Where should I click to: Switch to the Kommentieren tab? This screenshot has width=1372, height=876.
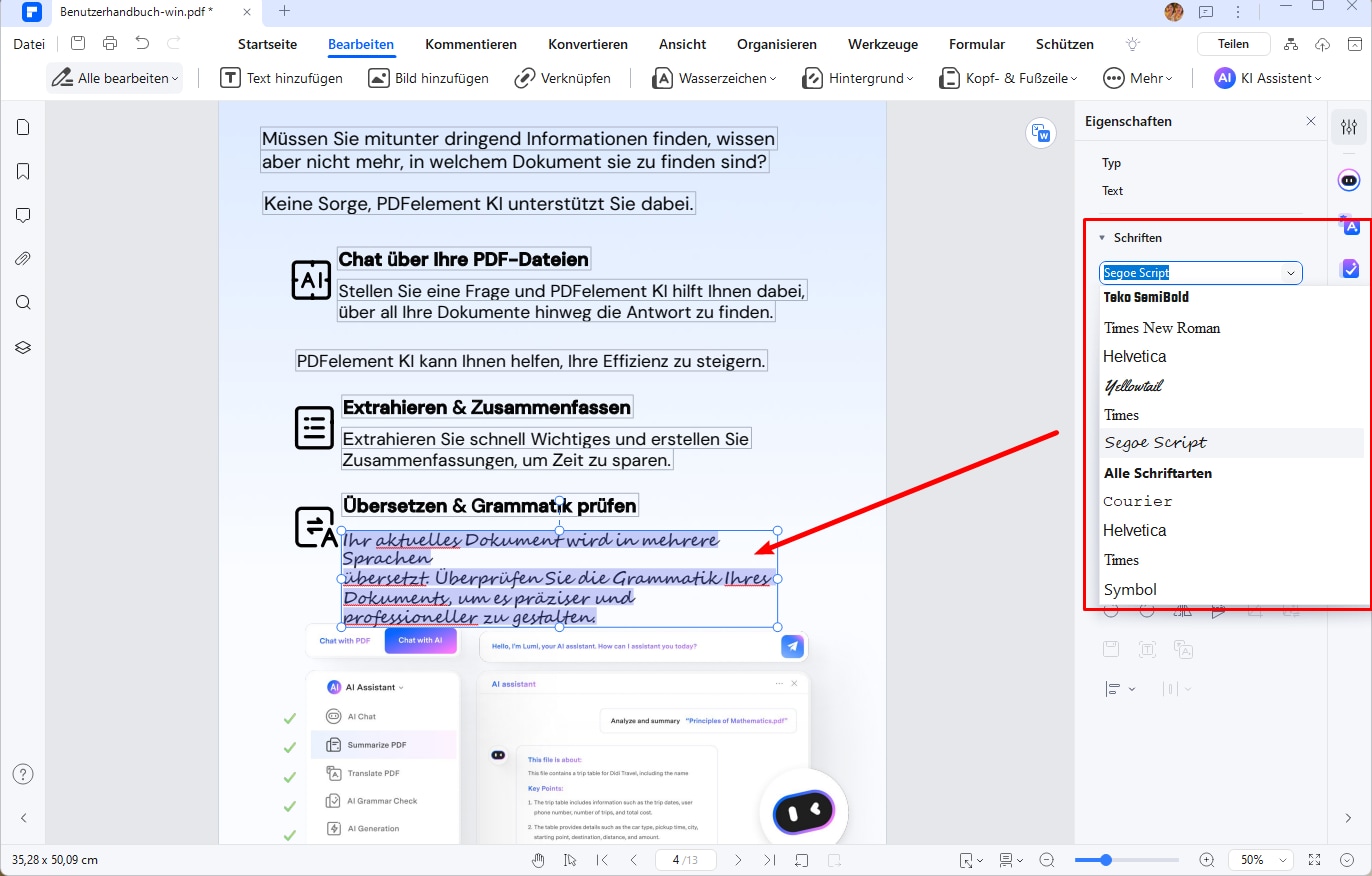coord(471,44)
